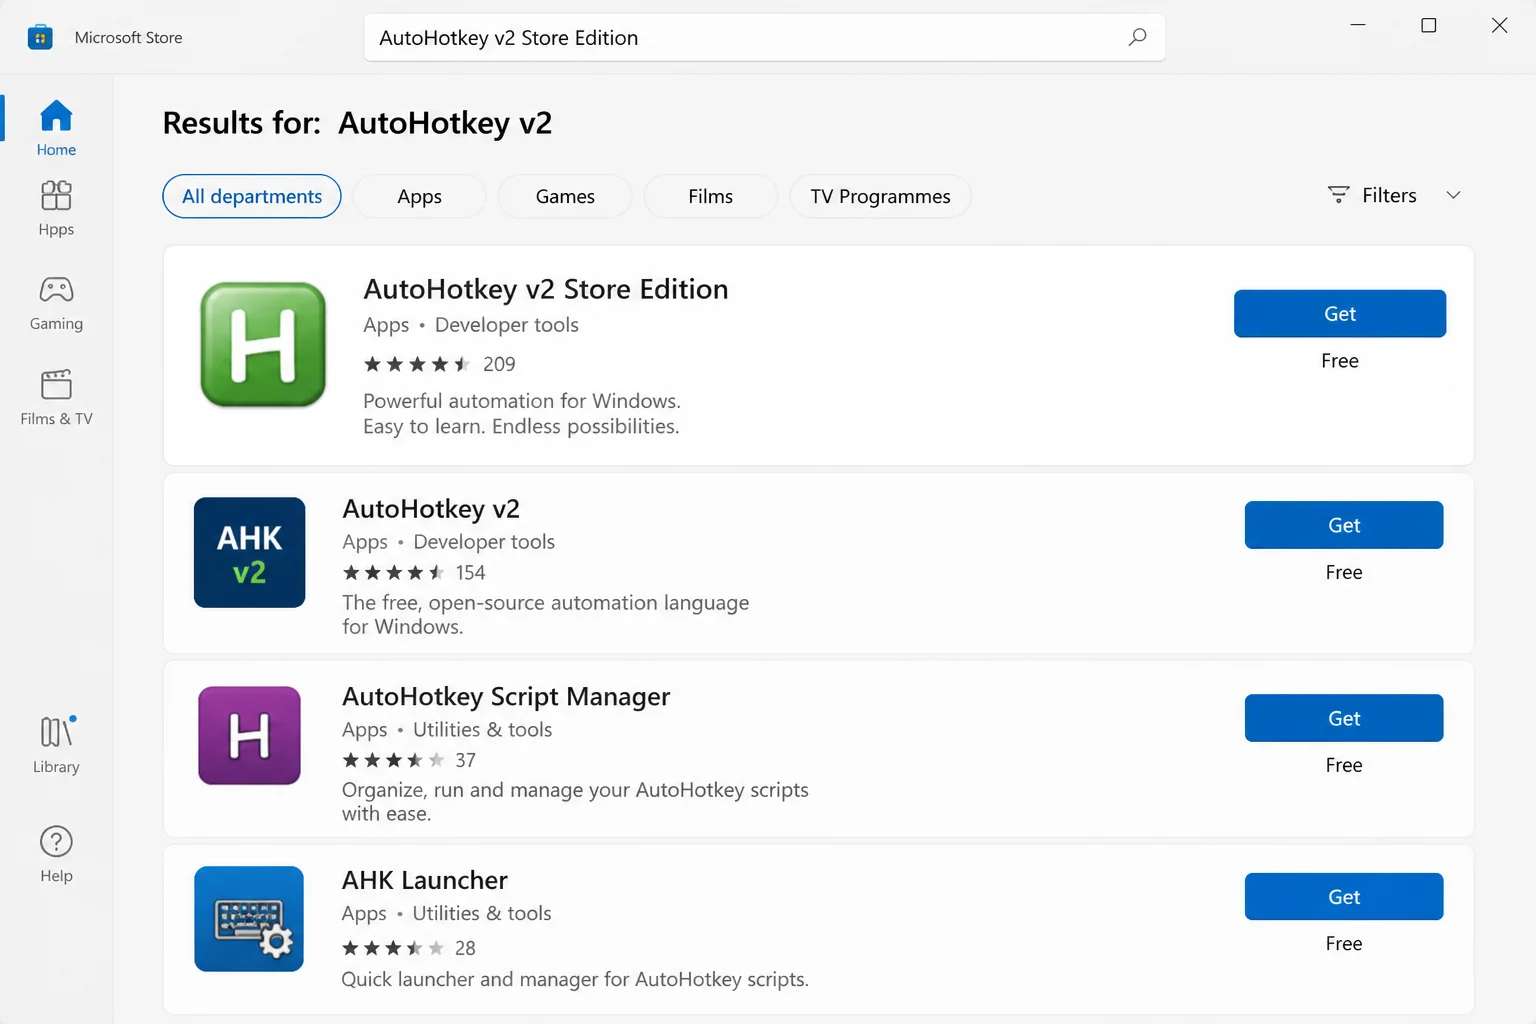Click the Filters funnel icon
The image size is (1536, 1024).
(1338, 195)
